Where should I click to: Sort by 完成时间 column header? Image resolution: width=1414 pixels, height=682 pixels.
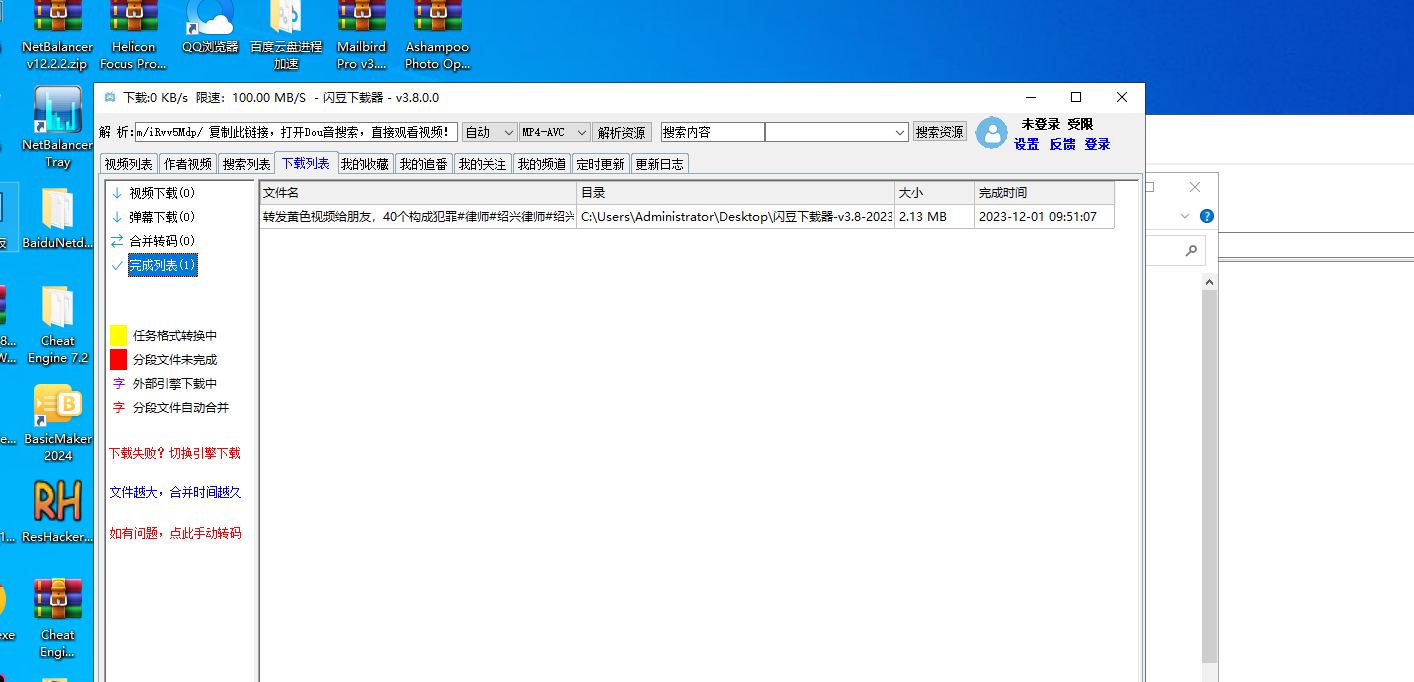[x=1044, y=193]
